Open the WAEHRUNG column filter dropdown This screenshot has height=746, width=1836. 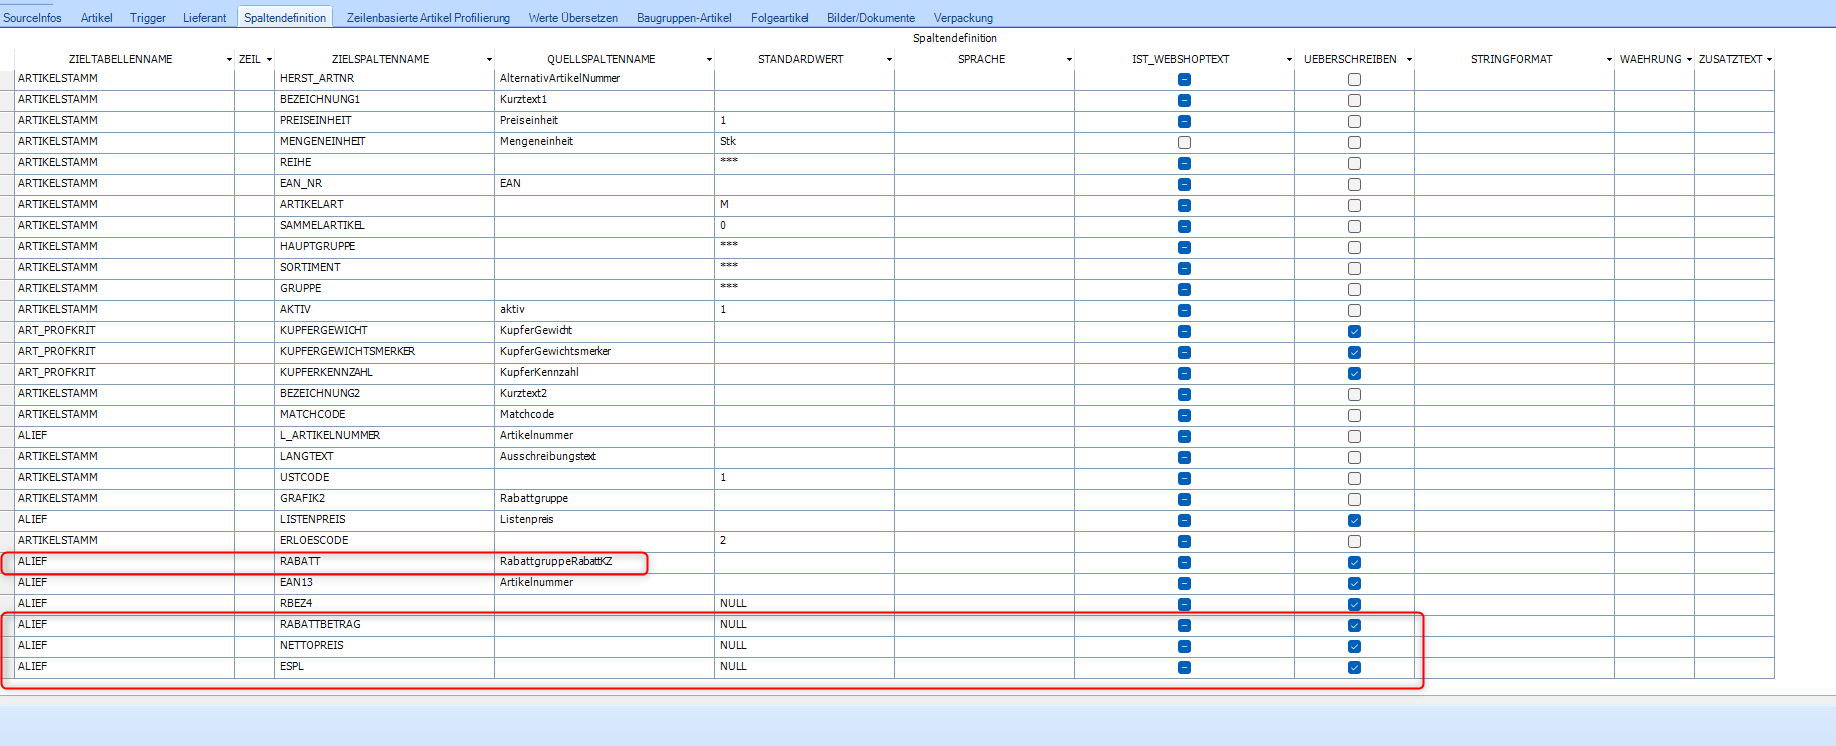pos(1689,60)
